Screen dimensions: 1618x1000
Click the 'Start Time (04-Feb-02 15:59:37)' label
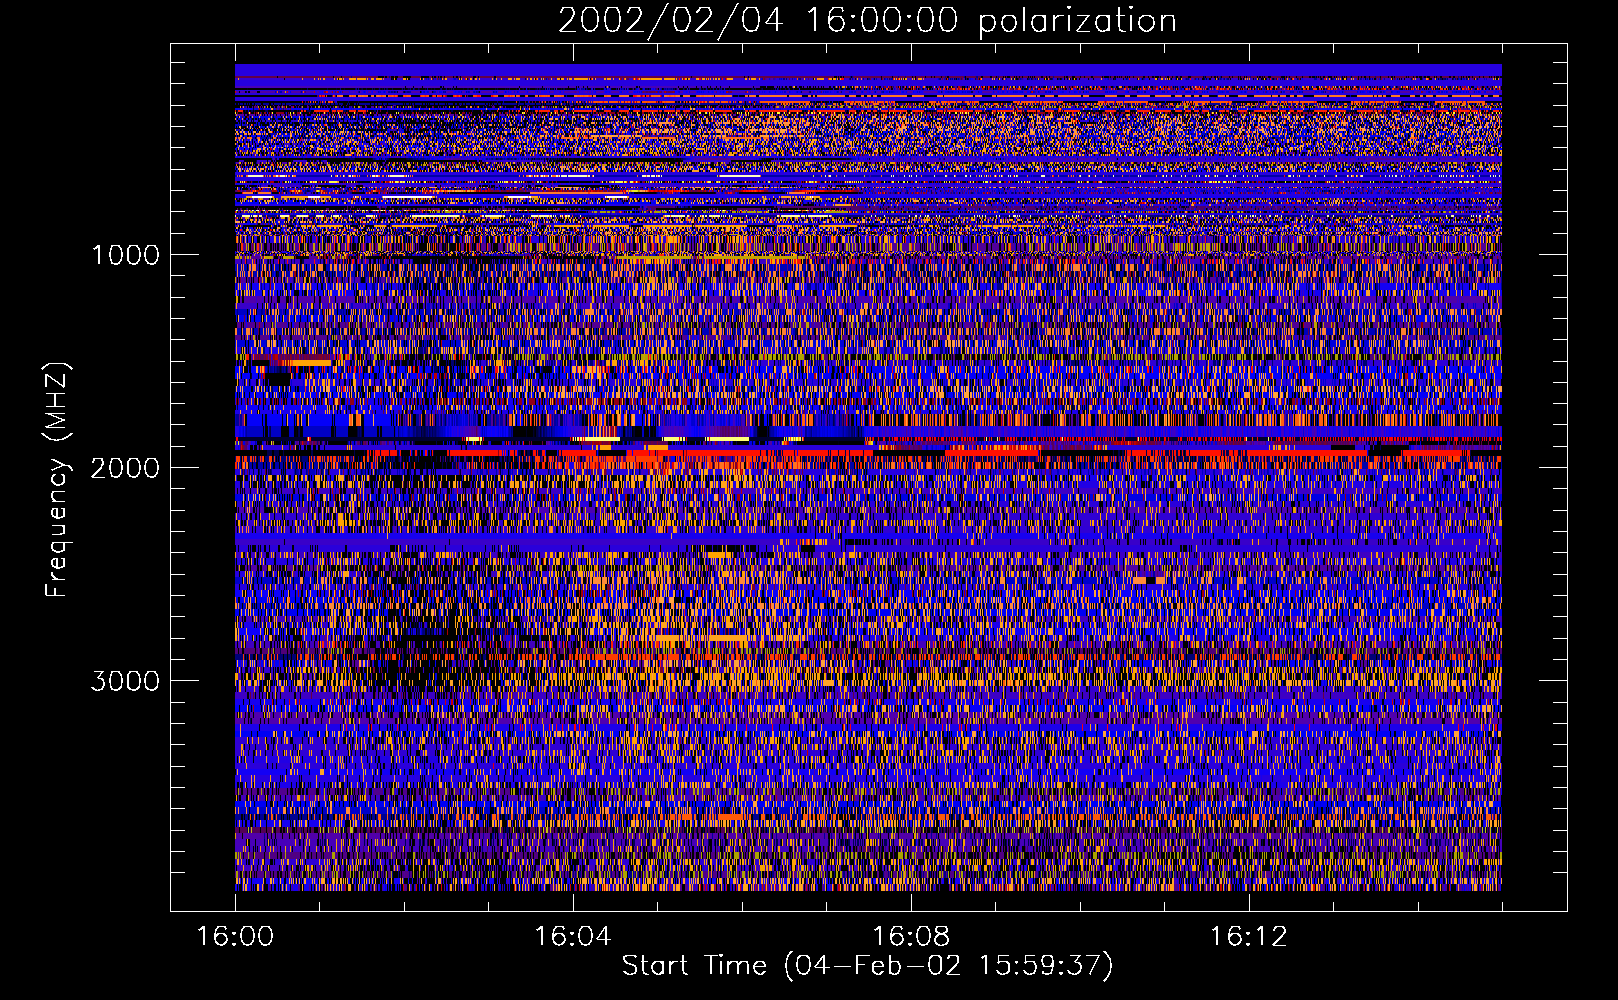point(867,966)
